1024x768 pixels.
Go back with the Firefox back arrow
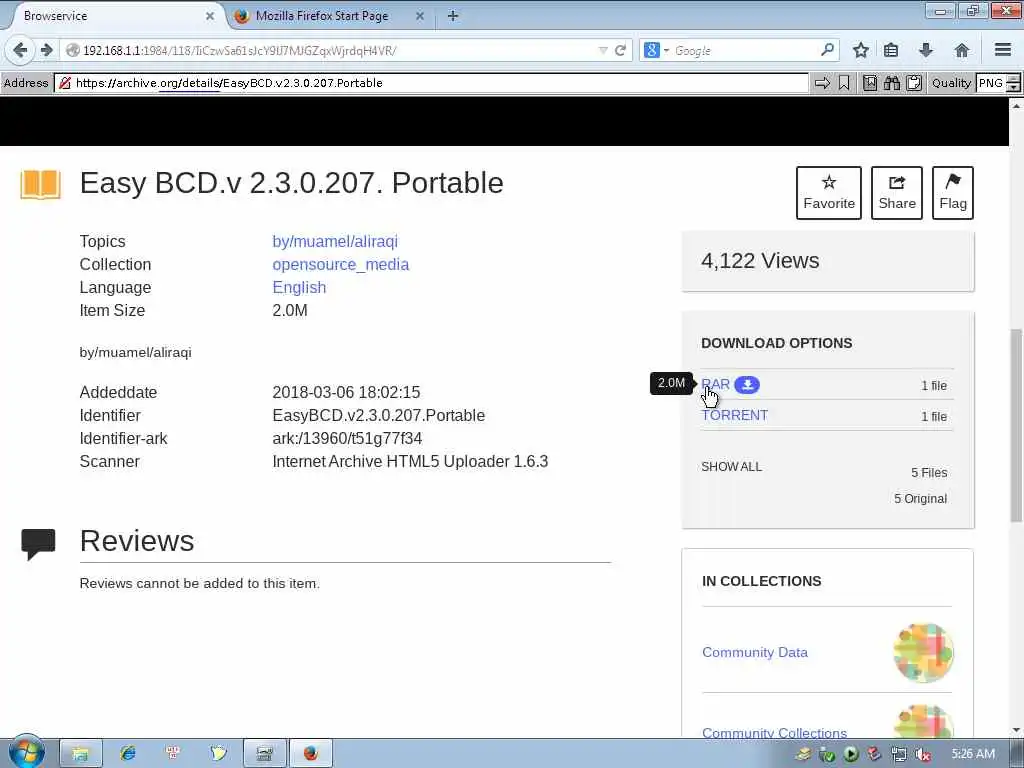tap(20, 50)
